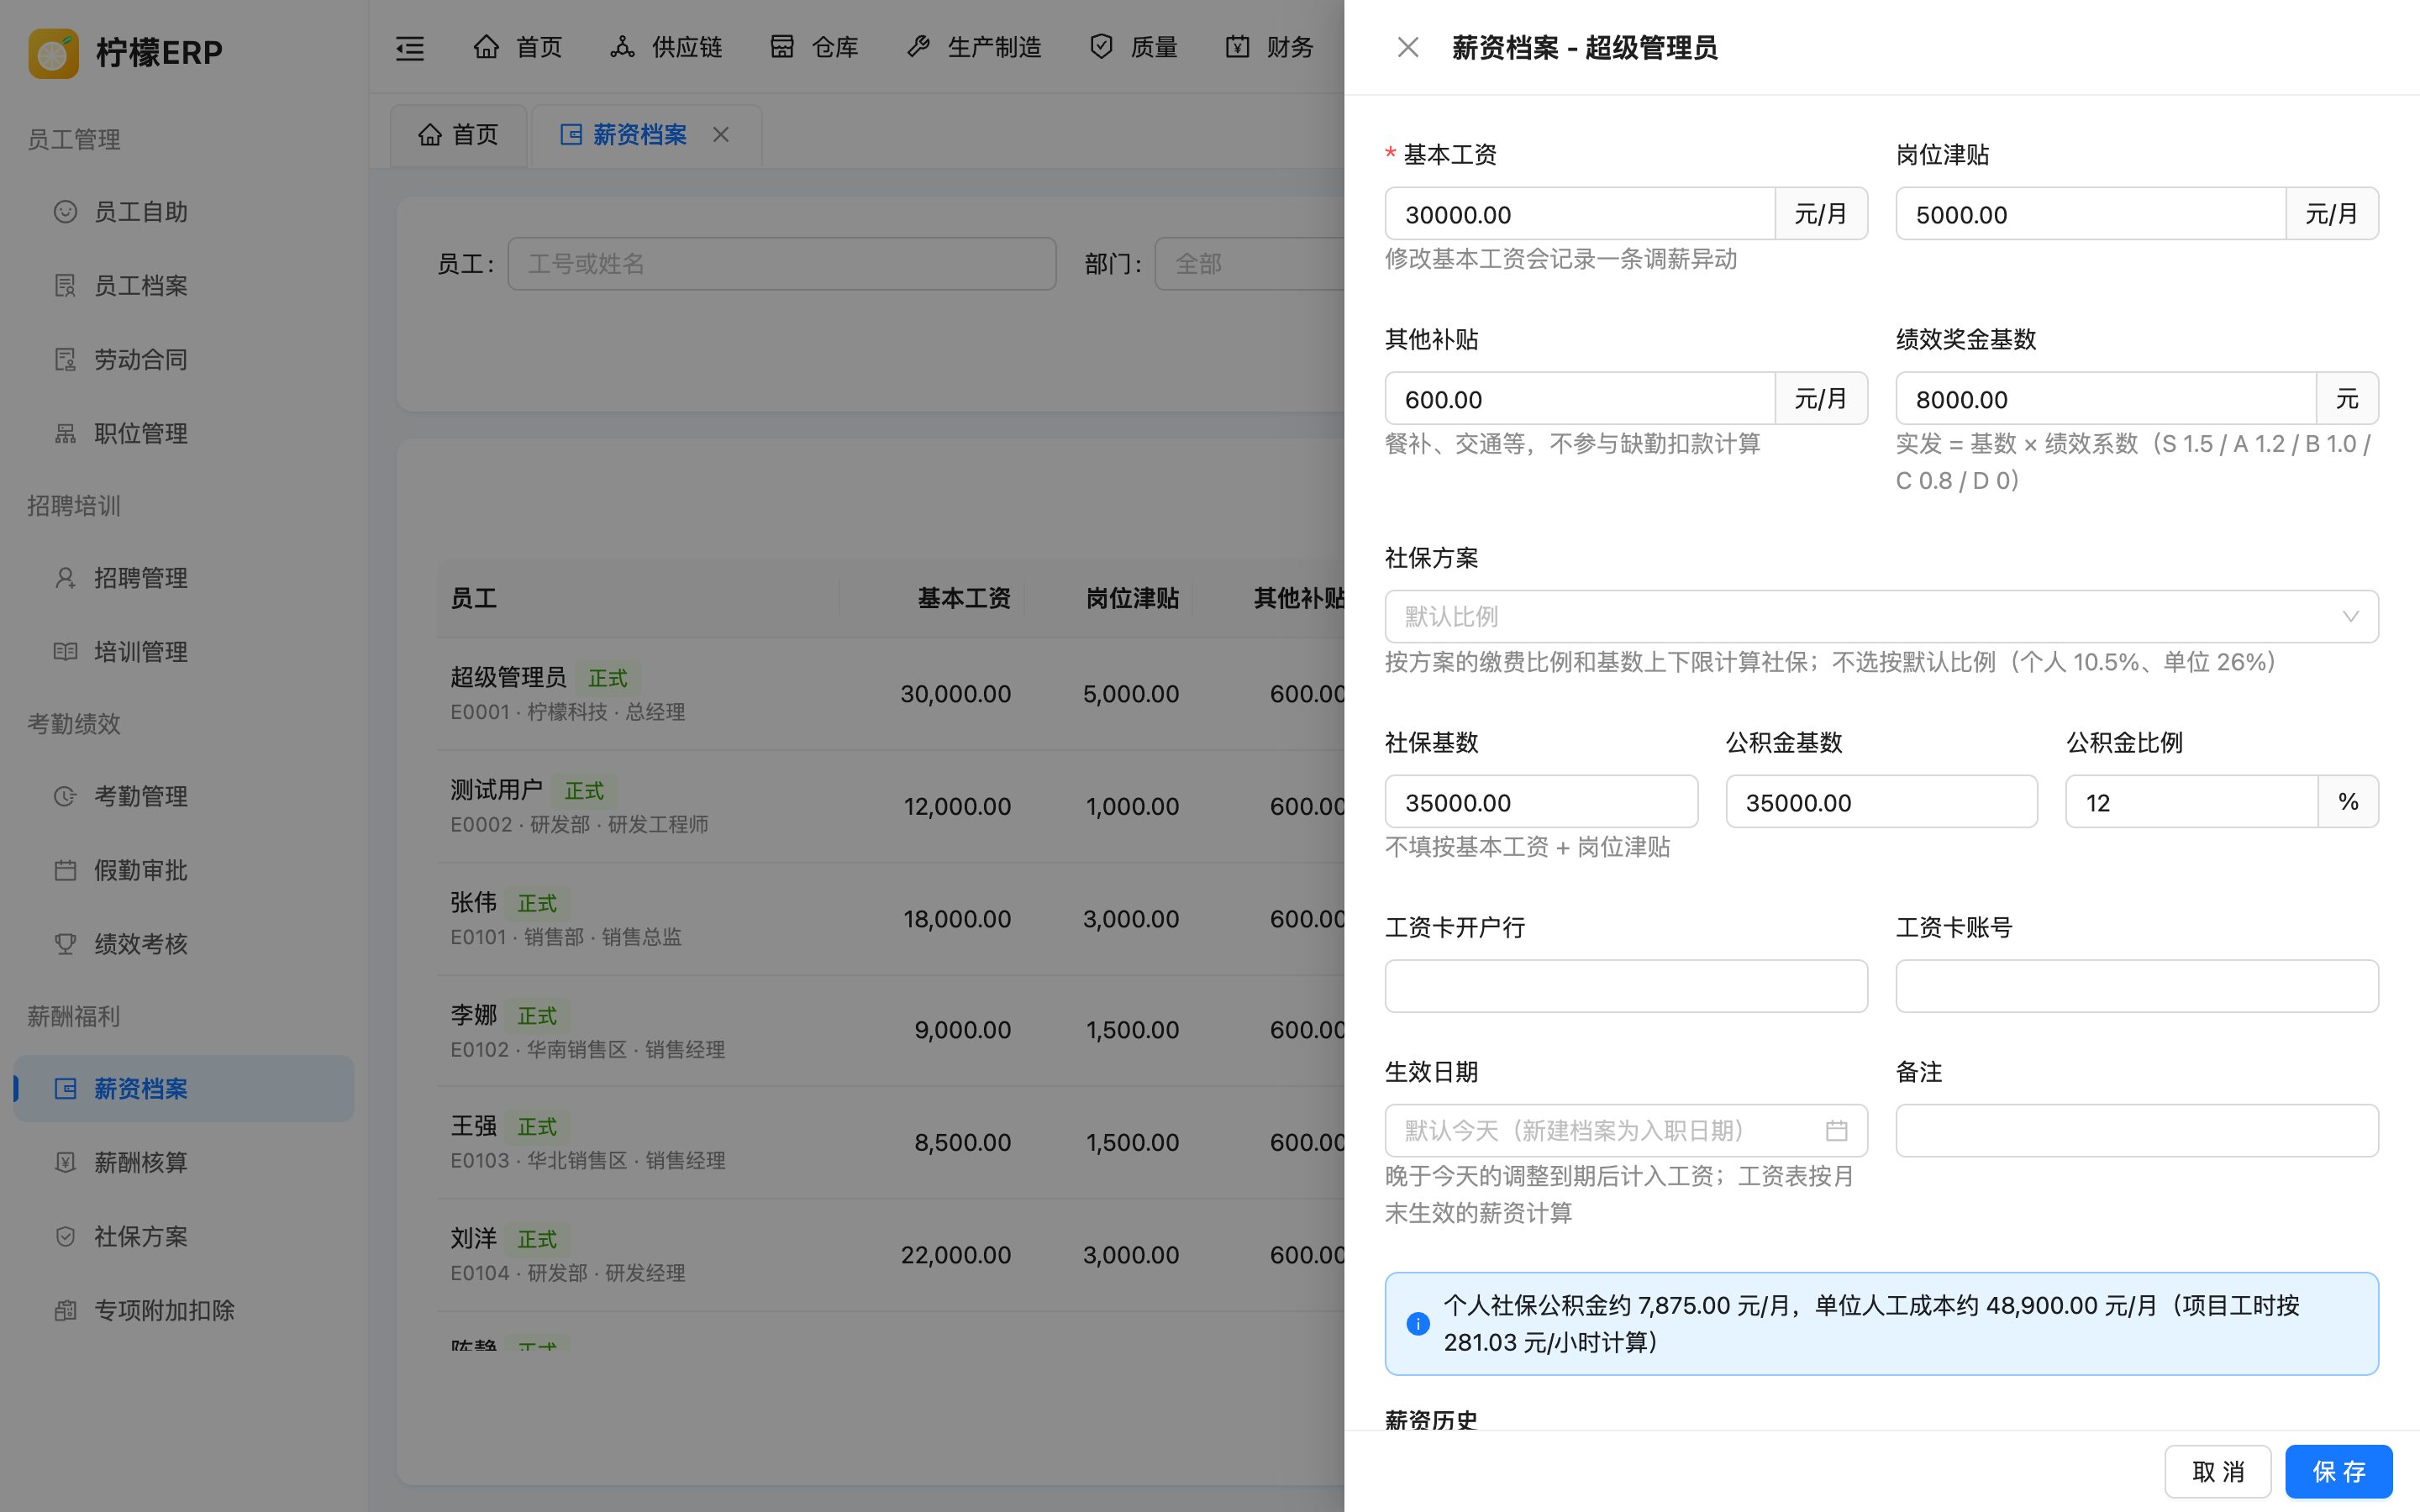Open 员工档案 in the sidebar

coord(184,286)
